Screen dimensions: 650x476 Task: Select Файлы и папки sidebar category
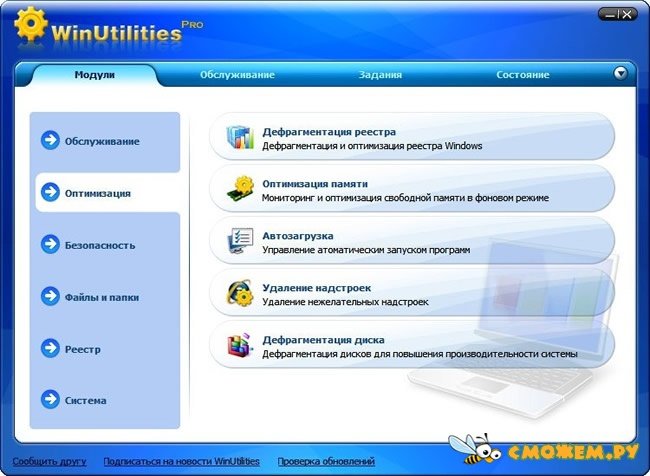pyautogui.click(x=102, y=297)
